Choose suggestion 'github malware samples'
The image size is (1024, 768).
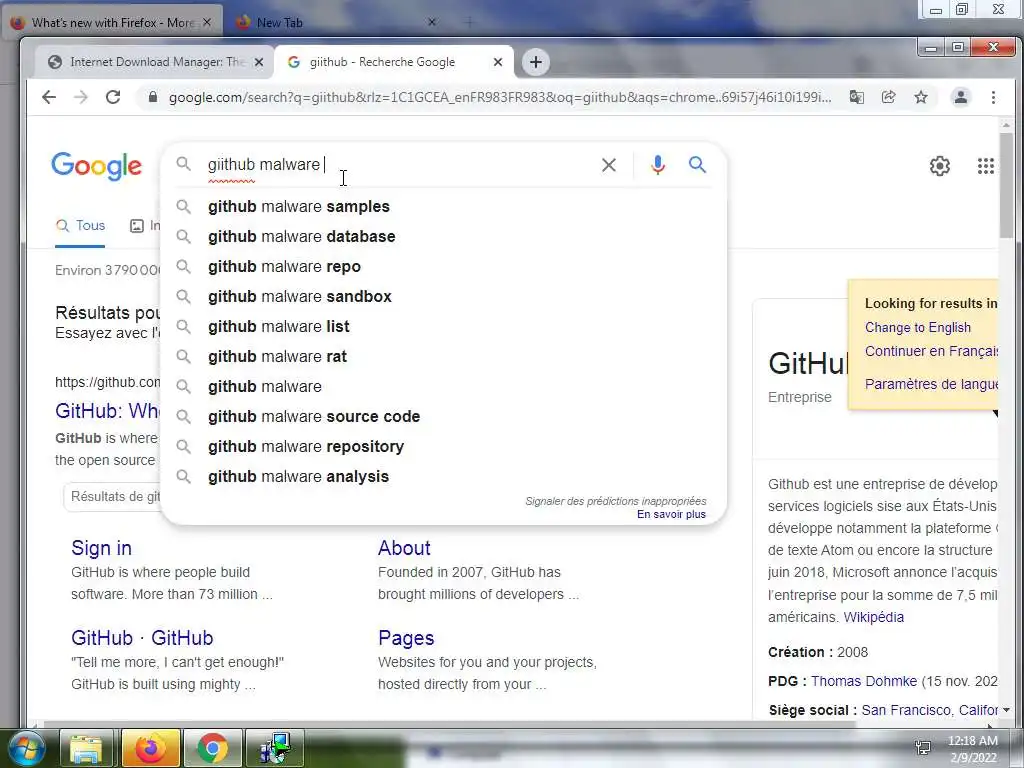tap(443, 206)
